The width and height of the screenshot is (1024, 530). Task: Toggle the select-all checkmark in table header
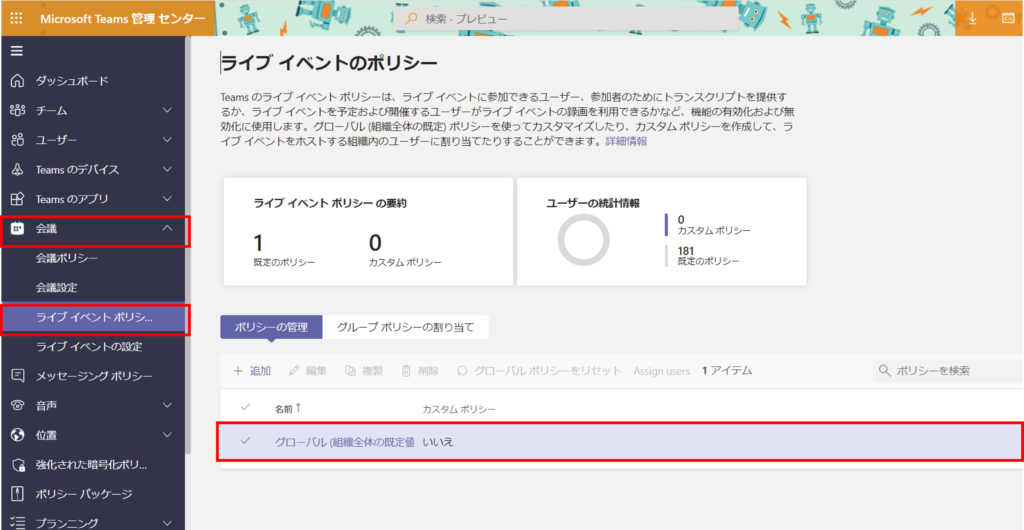[x=245, y=408]
